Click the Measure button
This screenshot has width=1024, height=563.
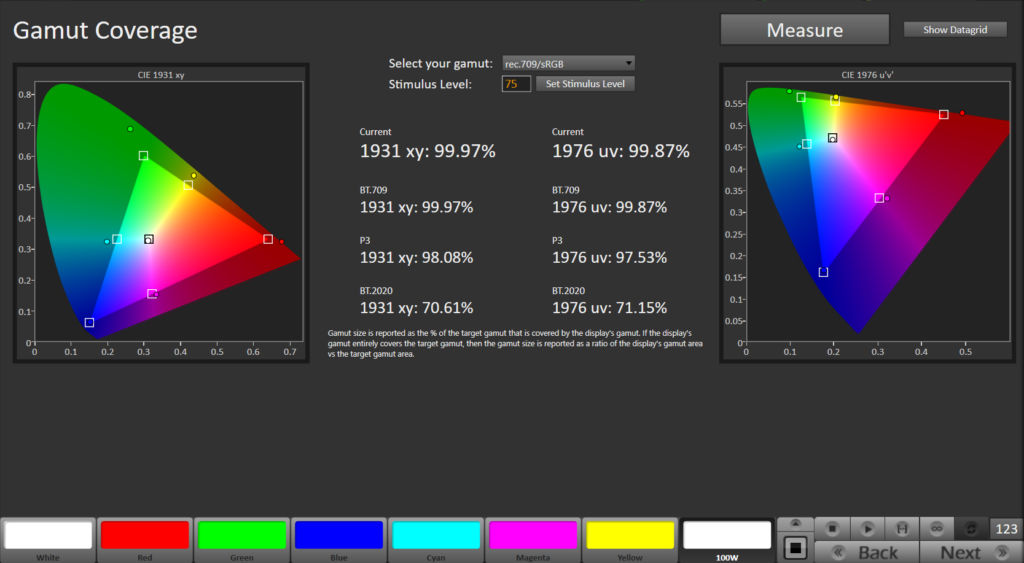coord(805,30)
